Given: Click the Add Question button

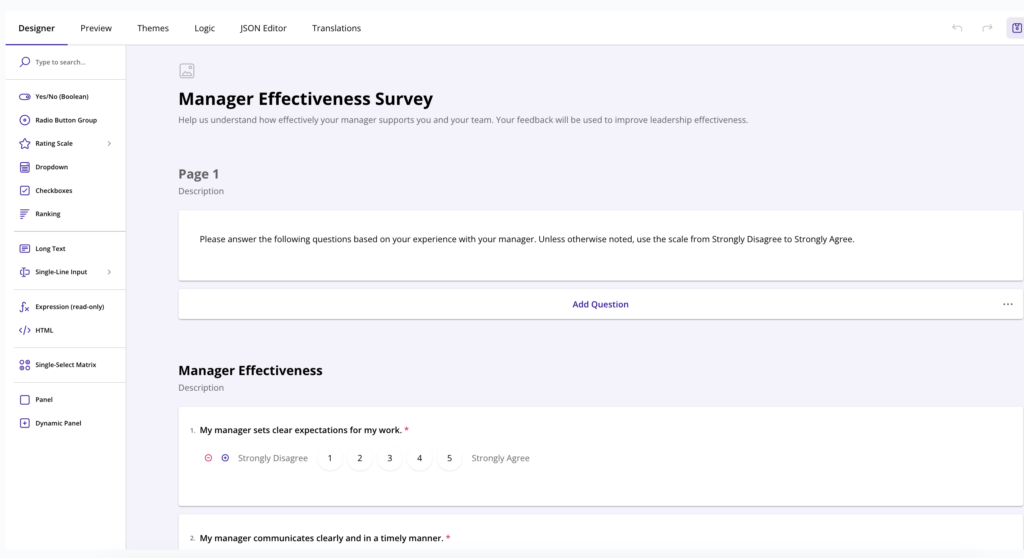Looking at the screenshot, I should pyautogui.click(x=600, y=304).
